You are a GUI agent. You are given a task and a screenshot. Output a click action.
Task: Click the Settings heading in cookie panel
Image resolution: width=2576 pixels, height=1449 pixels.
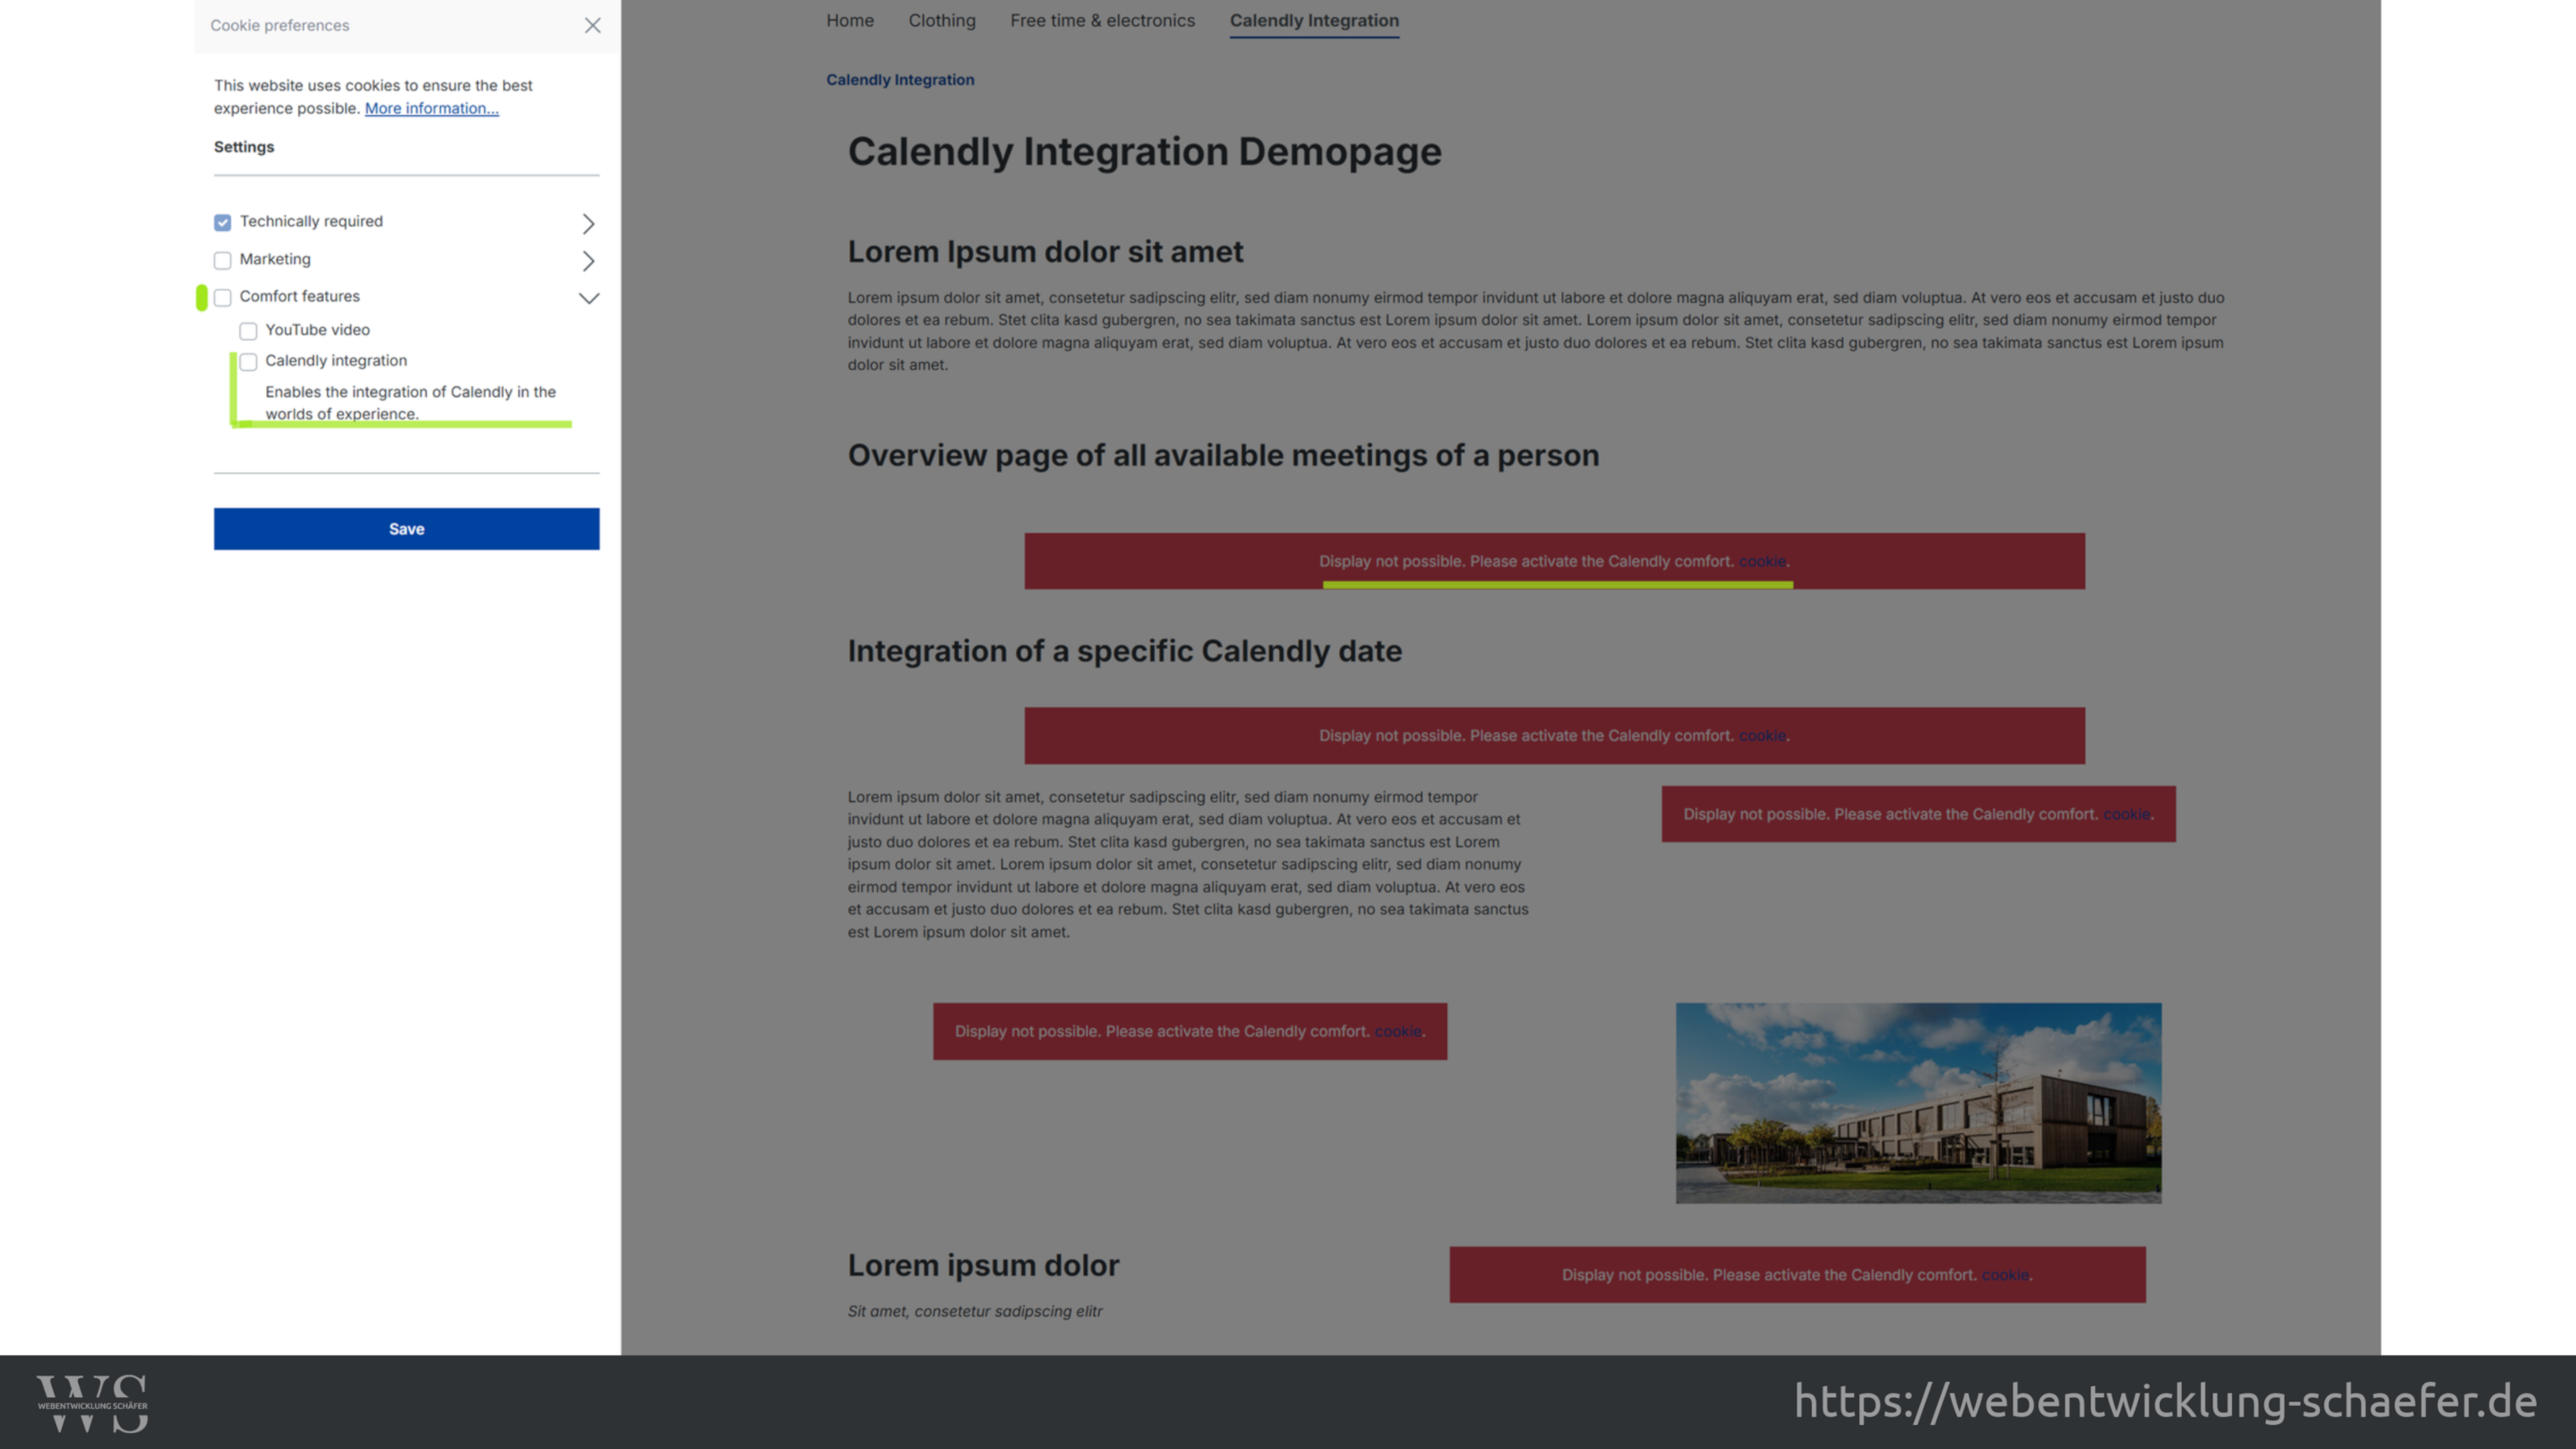(244, 147)
